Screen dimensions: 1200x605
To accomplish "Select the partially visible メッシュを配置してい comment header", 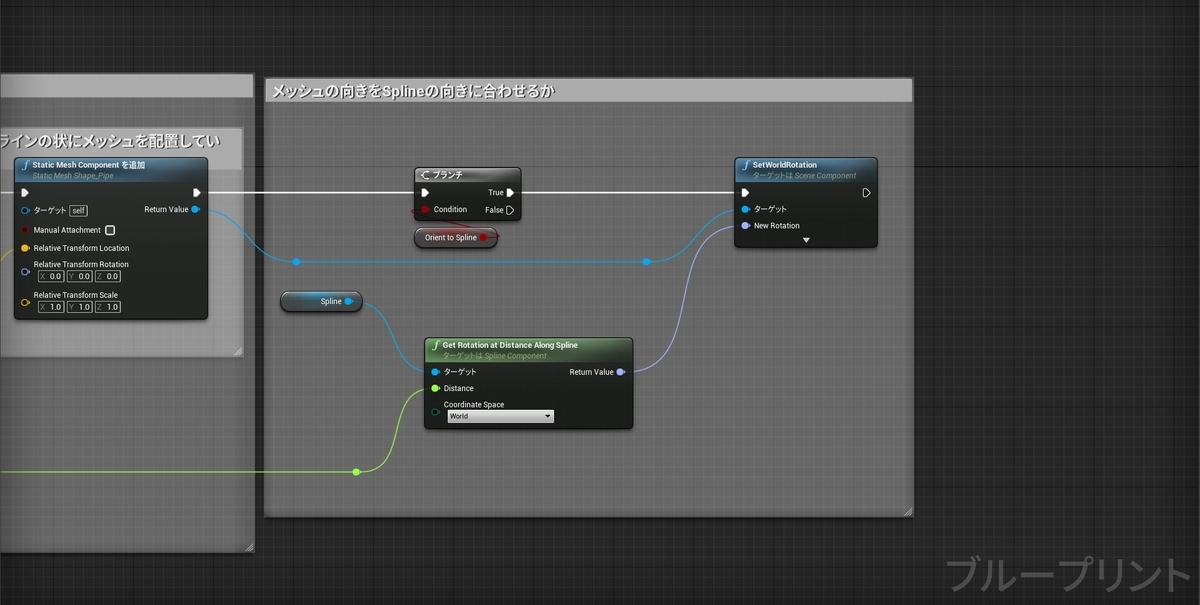I will [x=122, y=141].
